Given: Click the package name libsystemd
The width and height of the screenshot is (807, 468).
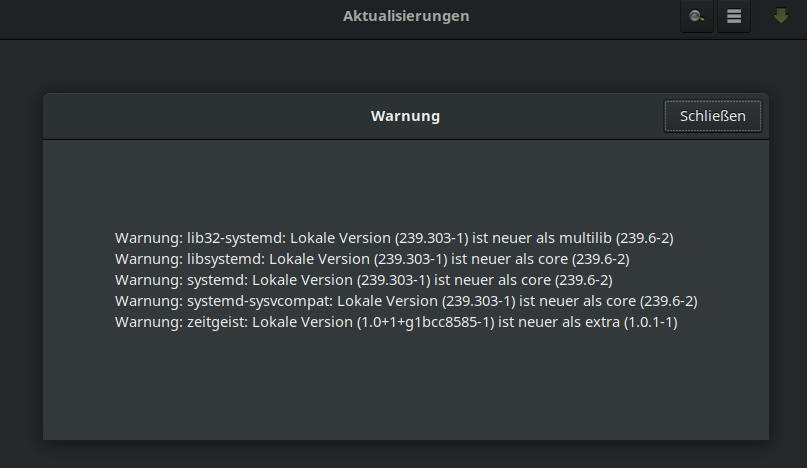Looking at the screenshot, I should [226, 259].
